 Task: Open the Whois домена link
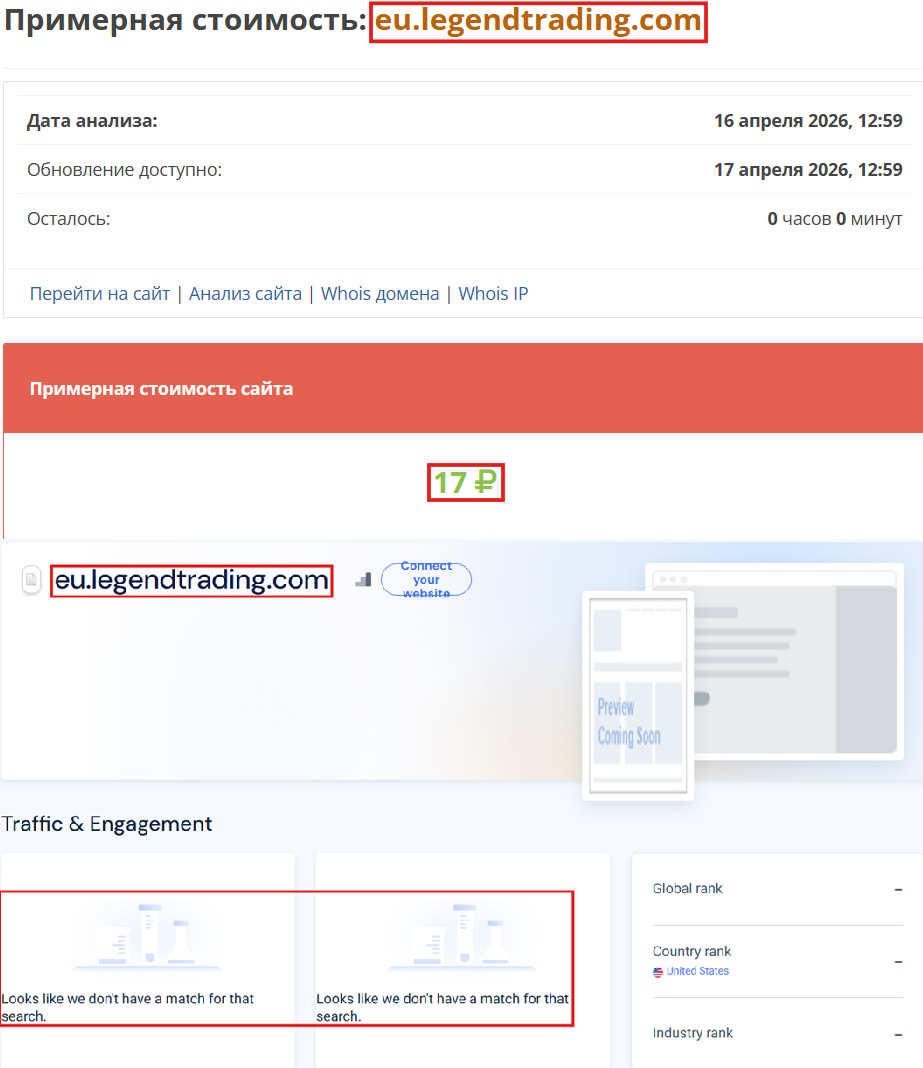[x=380, y=293]
